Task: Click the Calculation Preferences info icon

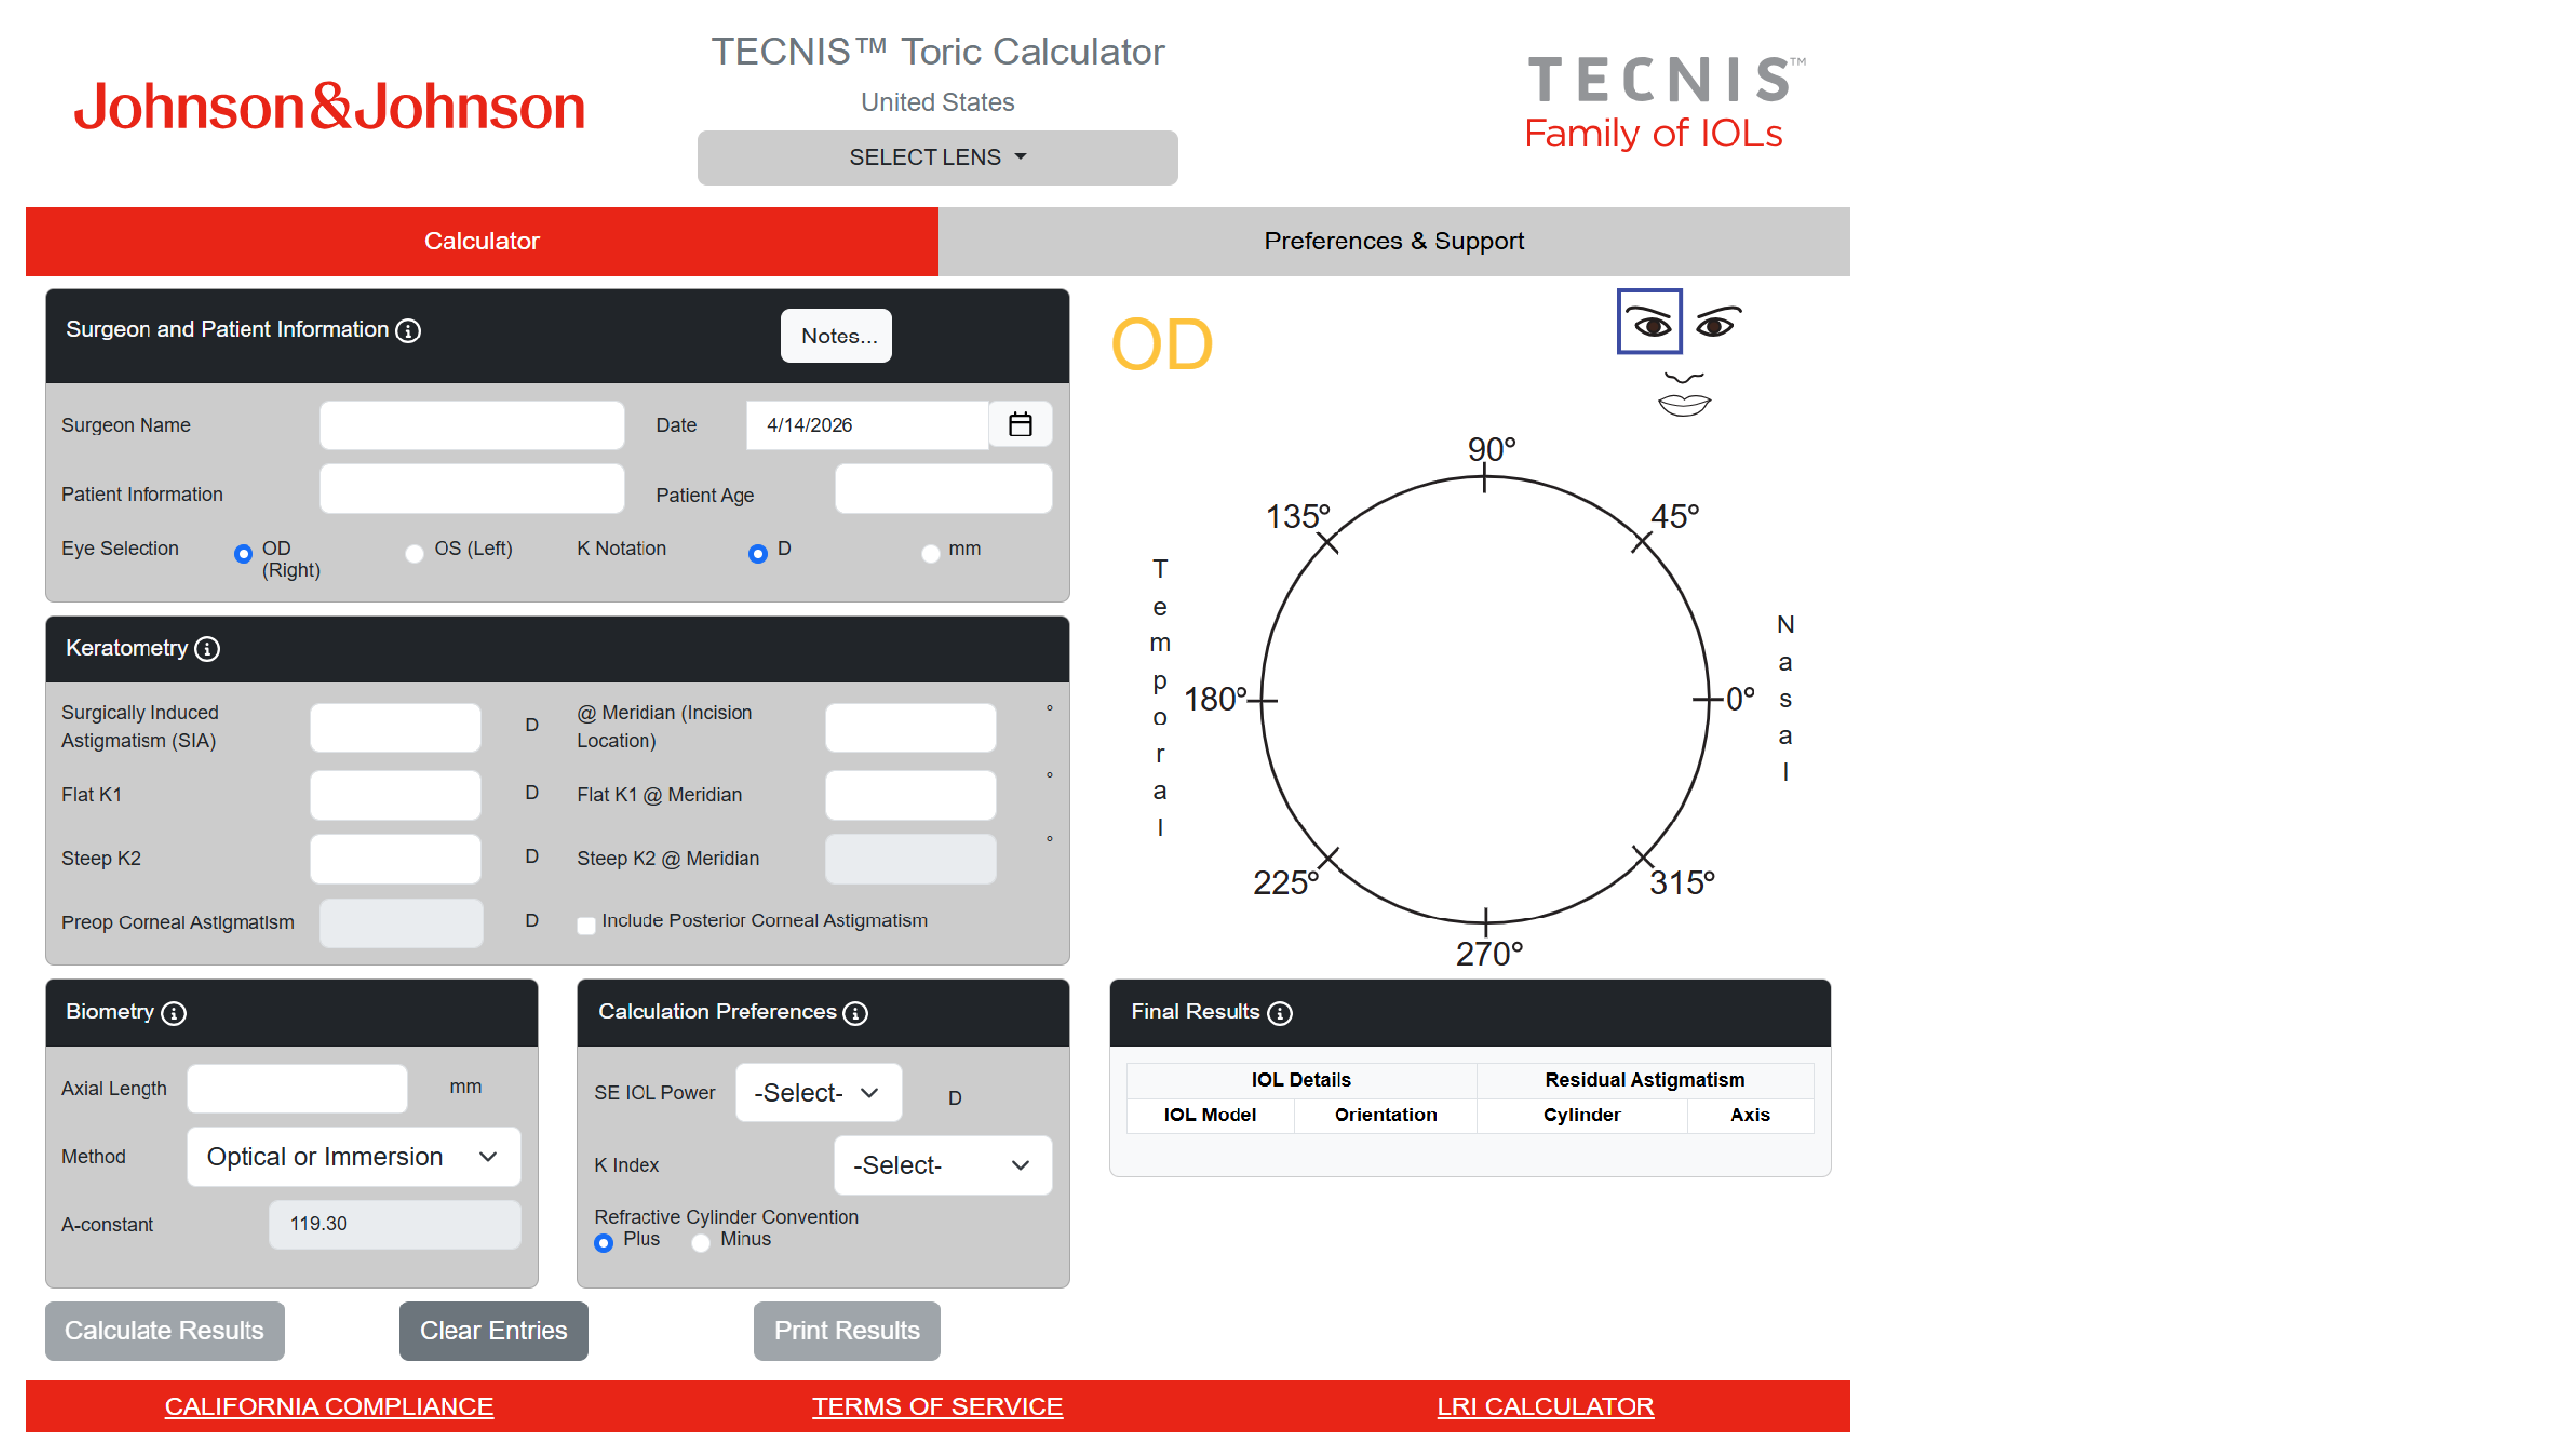Action: [855, 1013]
